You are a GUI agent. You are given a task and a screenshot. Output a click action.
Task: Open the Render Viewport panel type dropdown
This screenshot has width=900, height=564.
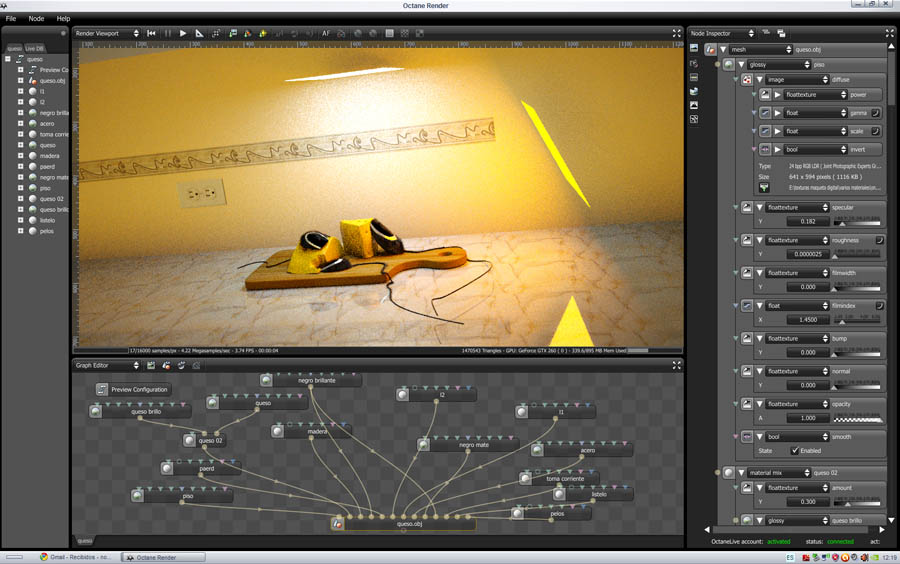tap(107, 33)
